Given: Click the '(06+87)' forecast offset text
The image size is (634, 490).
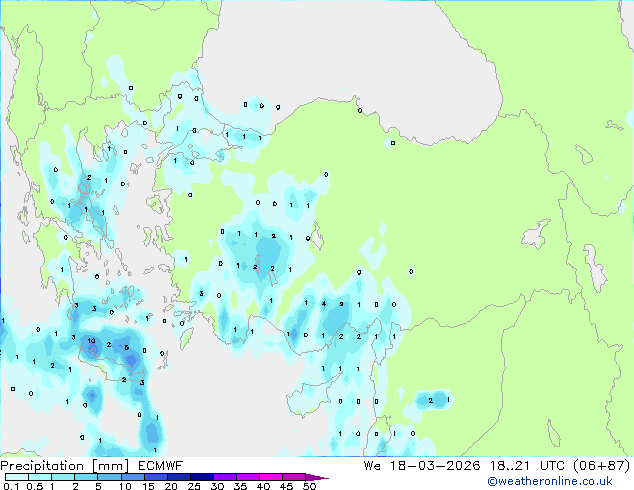Looking at the screenshot, I should 602,466.
